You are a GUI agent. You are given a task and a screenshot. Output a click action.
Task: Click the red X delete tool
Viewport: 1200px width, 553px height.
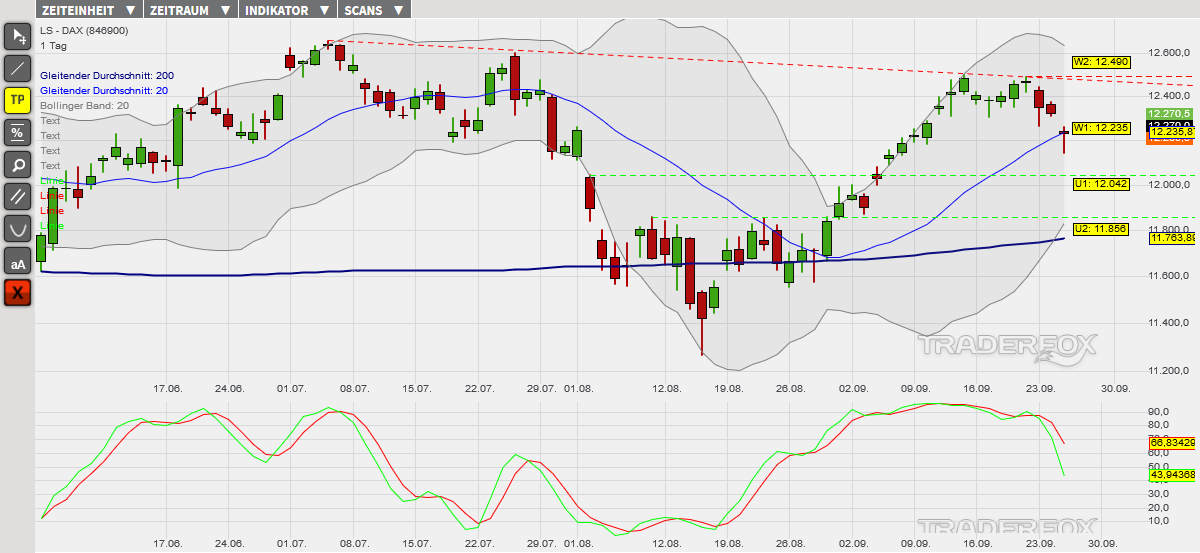pos(18,292)
